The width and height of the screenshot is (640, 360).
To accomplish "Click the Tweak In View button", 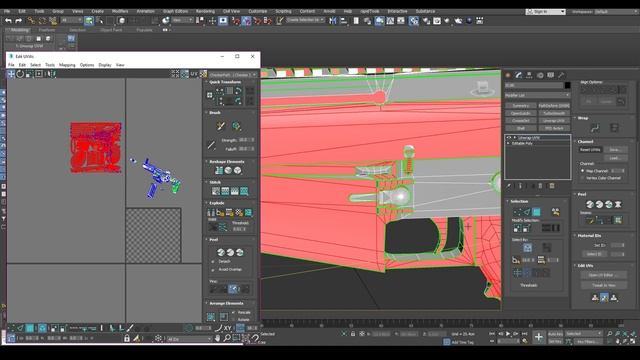I will (x=604, y=285).
